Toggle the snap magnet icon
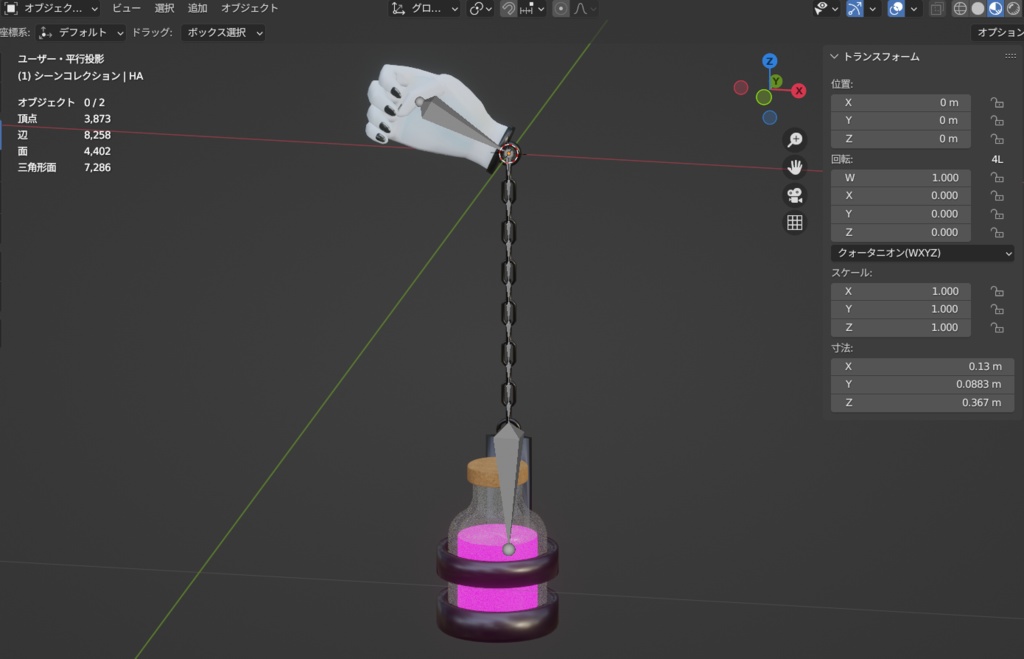This screenshot has width=1024, height=659. point(508,8)
